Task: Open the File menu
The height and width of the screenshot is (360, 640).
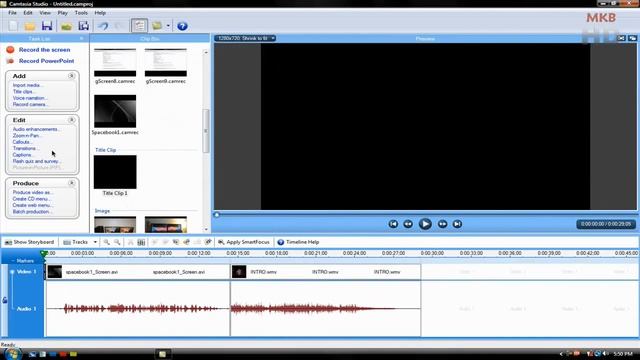Action: click(x=13, y=13)
